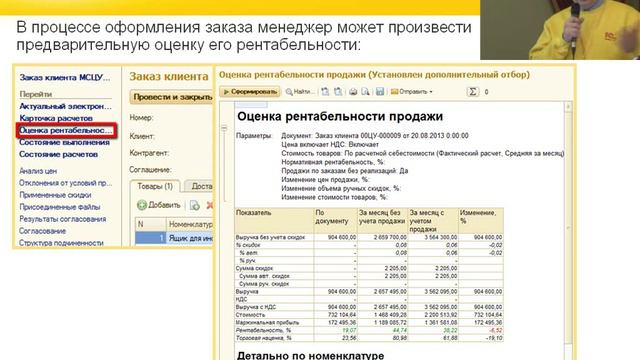Open Согласование link in sidebar

click(42, 231)
